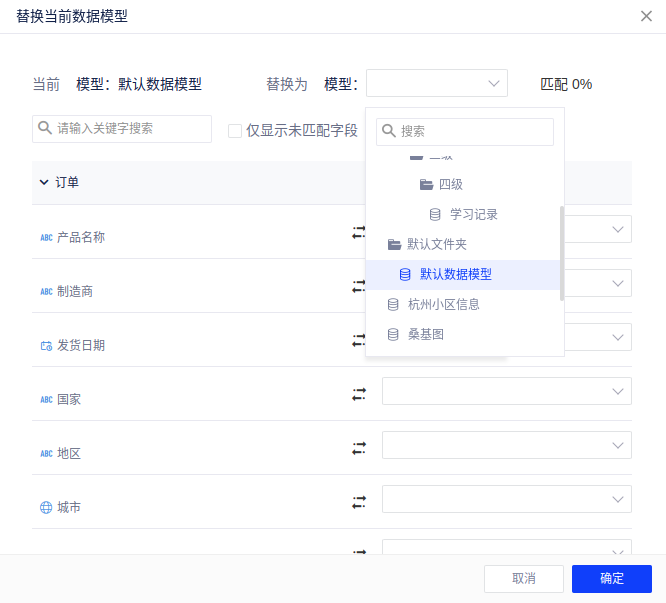Click the calendar icon next to 发货日期

tap(46, 346)
